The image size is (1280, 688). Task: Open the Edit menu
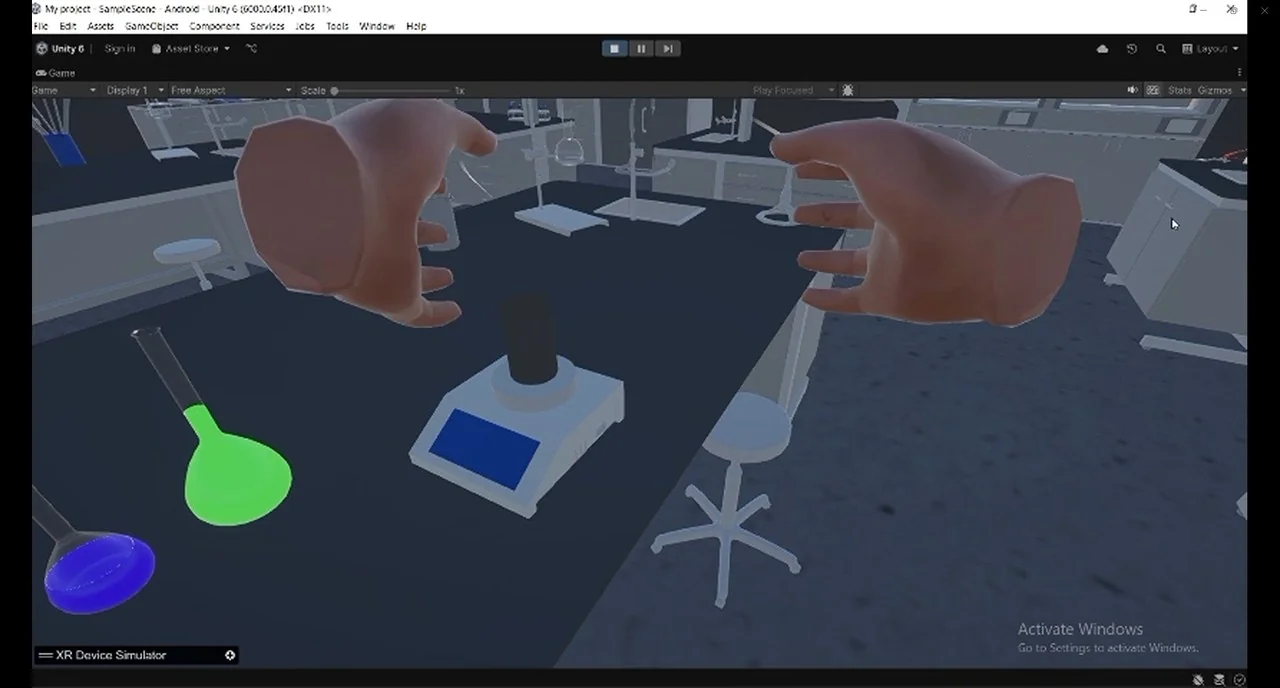point(68,26)
